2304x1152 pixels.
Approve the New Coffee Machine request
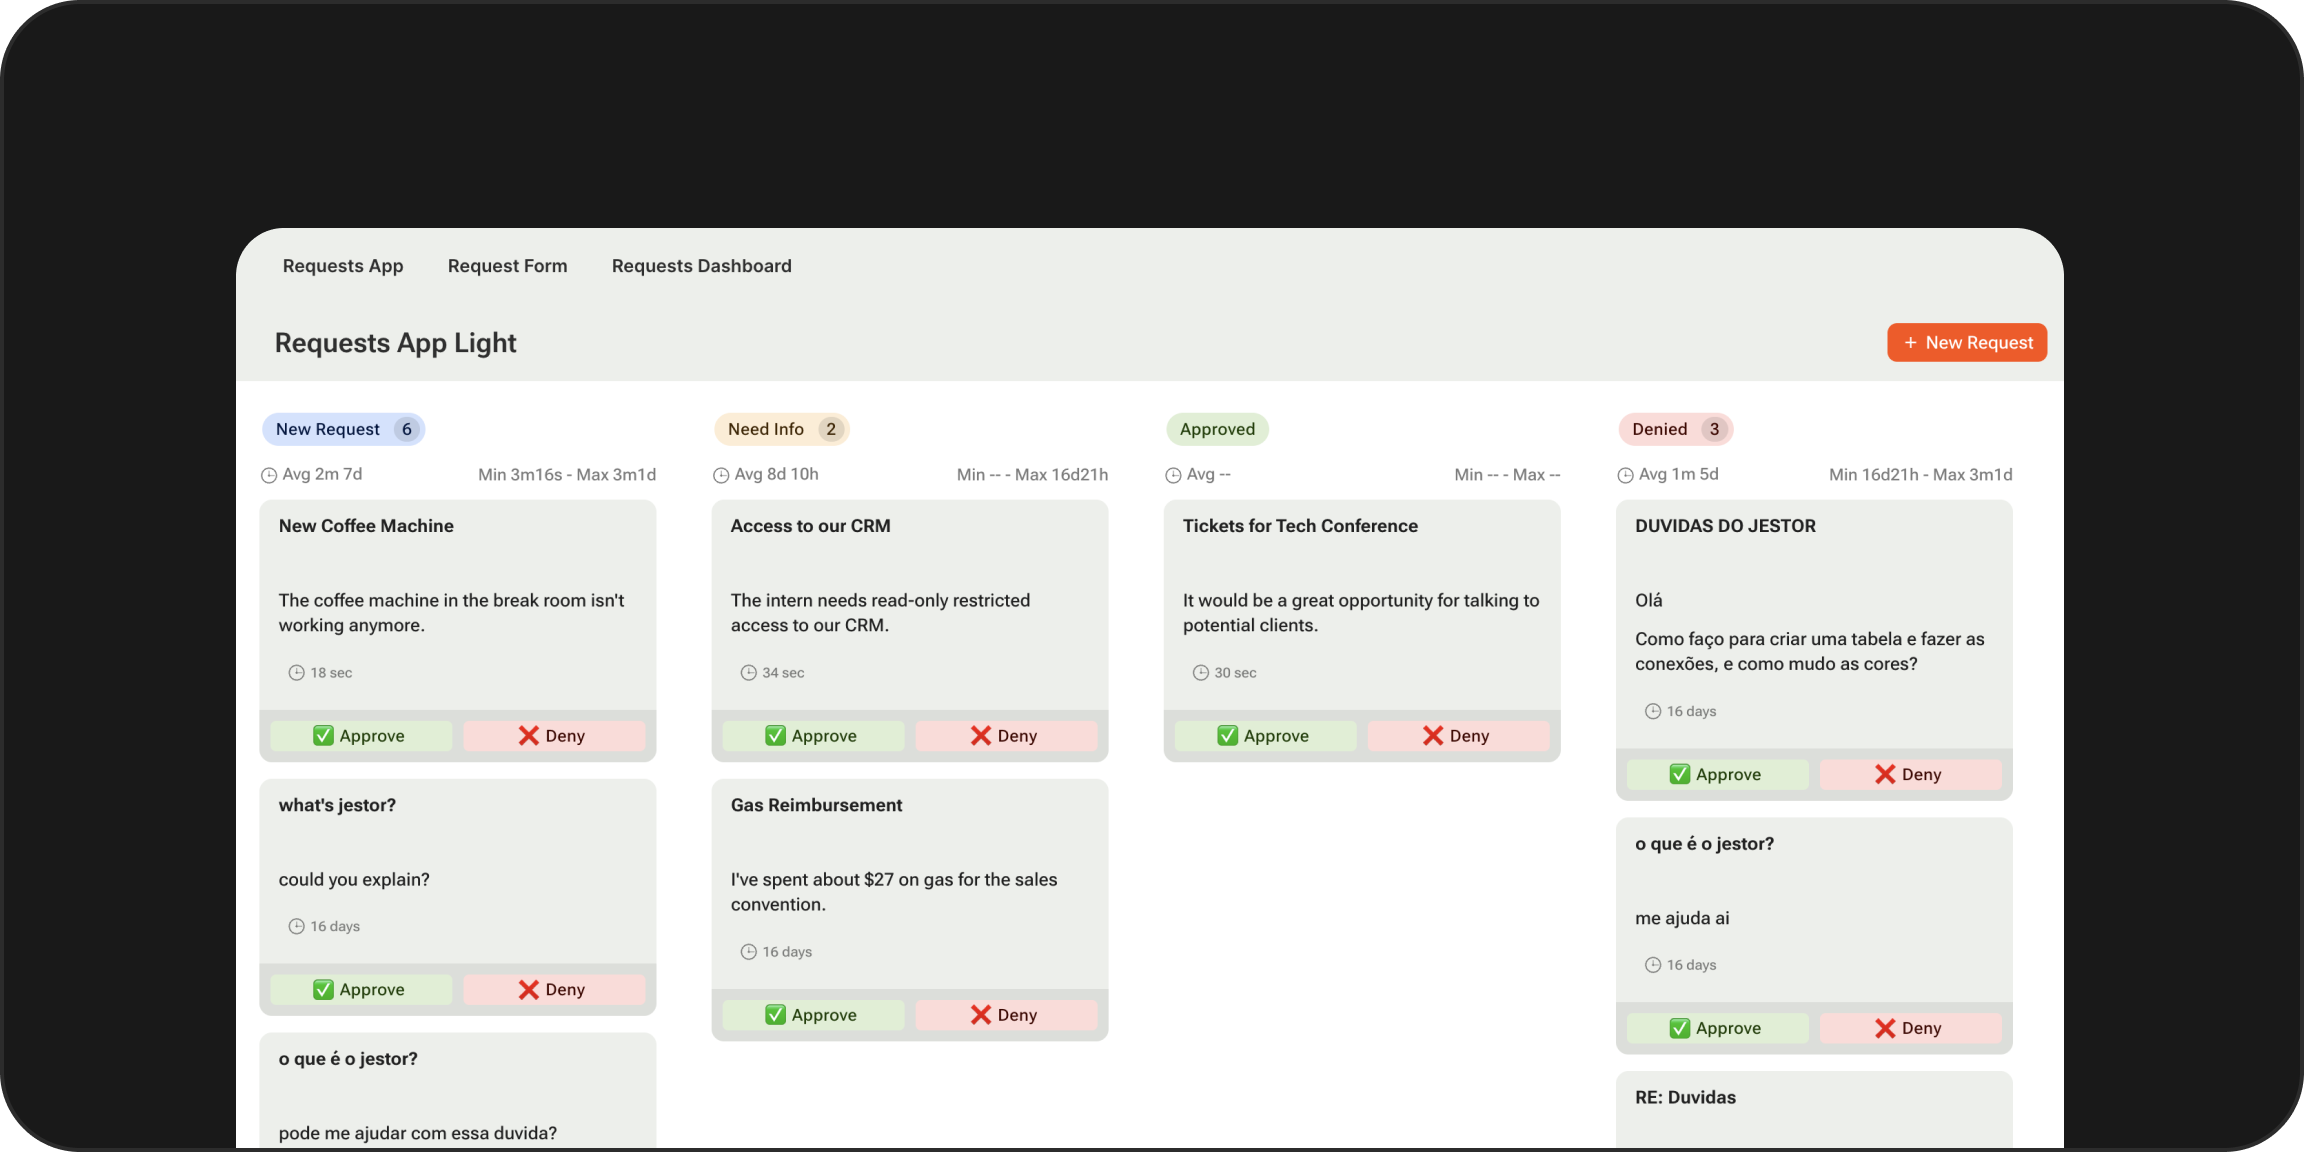coord(361,735)
